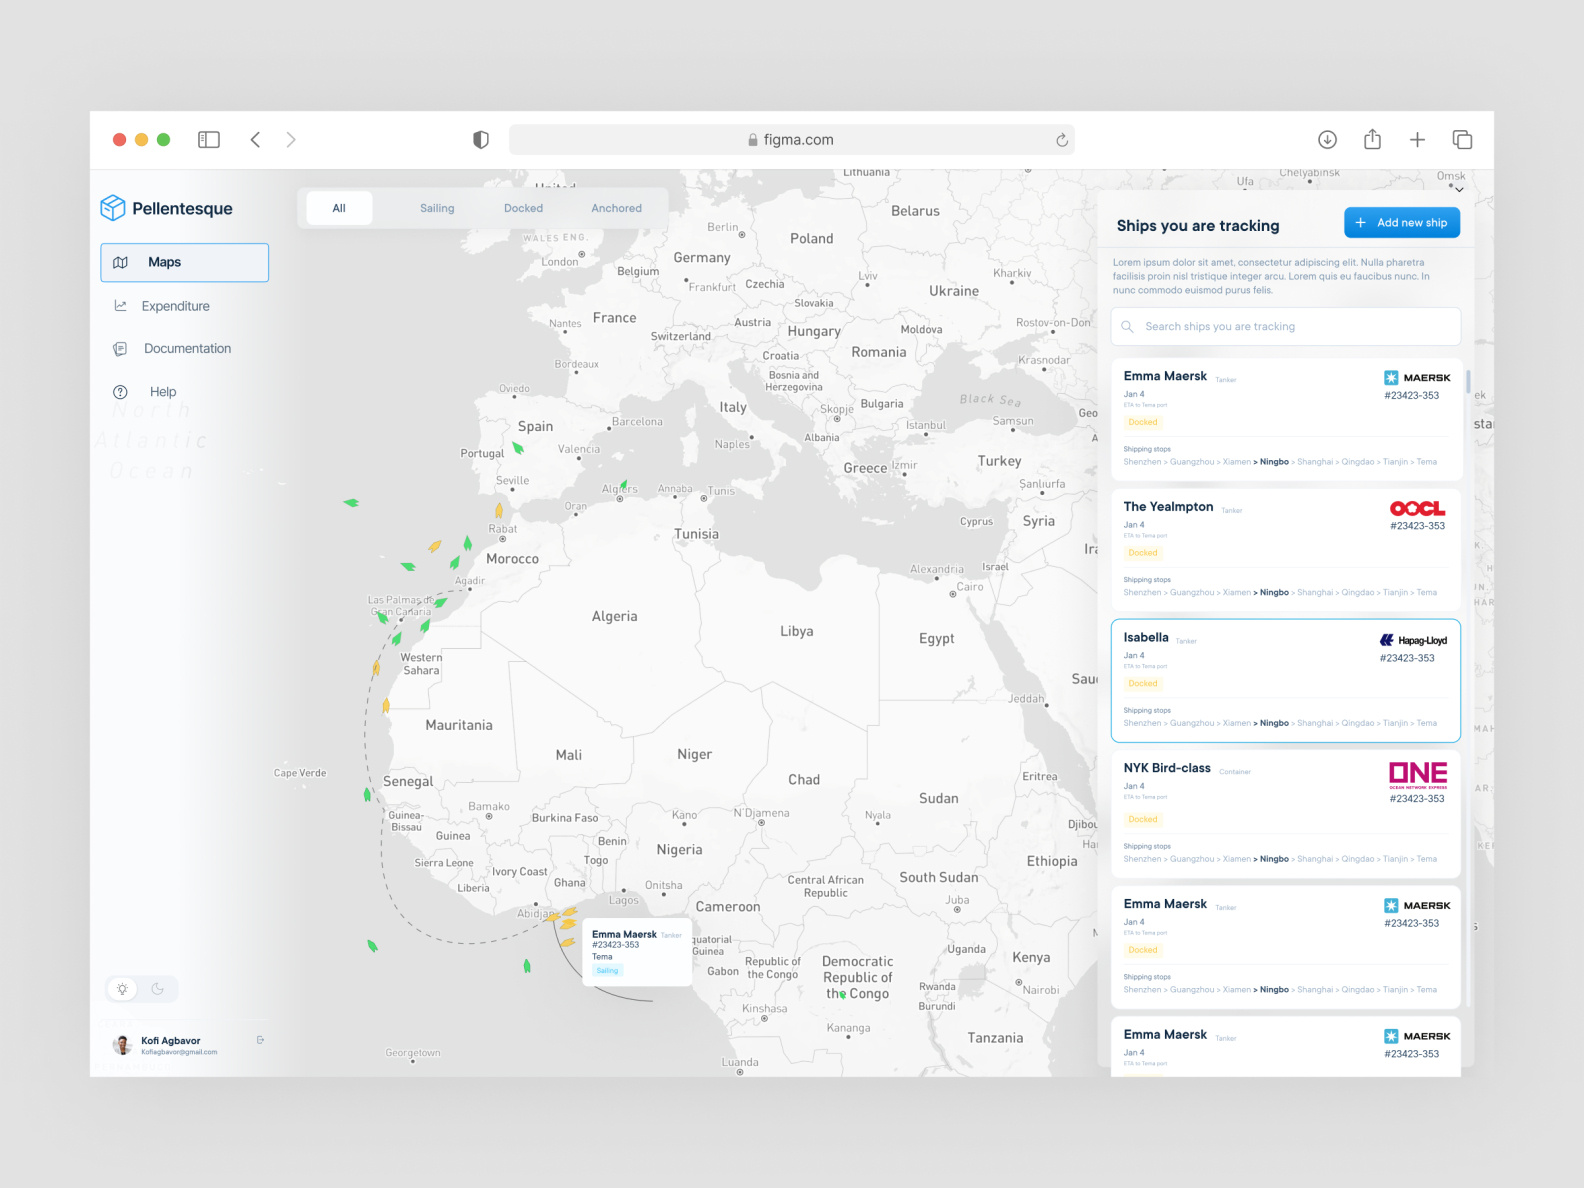Select the Isabella ship card

click(x=1286, y=681)
